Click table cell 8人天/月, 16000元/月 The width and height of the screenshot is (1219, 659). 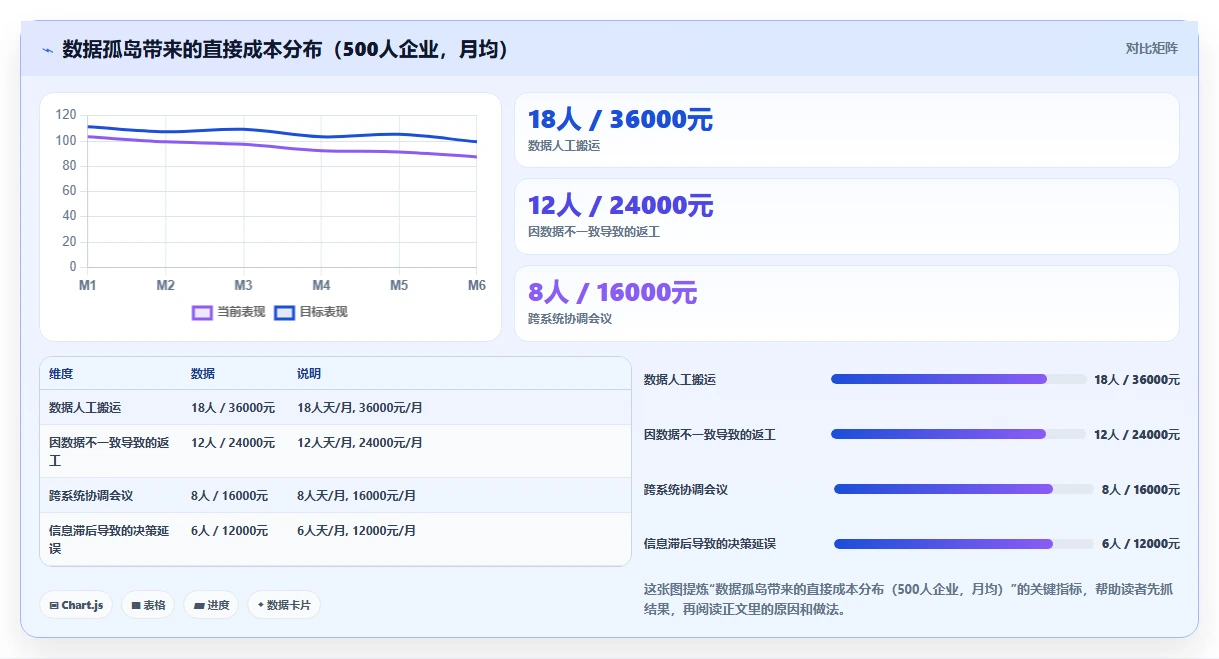tap(357, 496)
